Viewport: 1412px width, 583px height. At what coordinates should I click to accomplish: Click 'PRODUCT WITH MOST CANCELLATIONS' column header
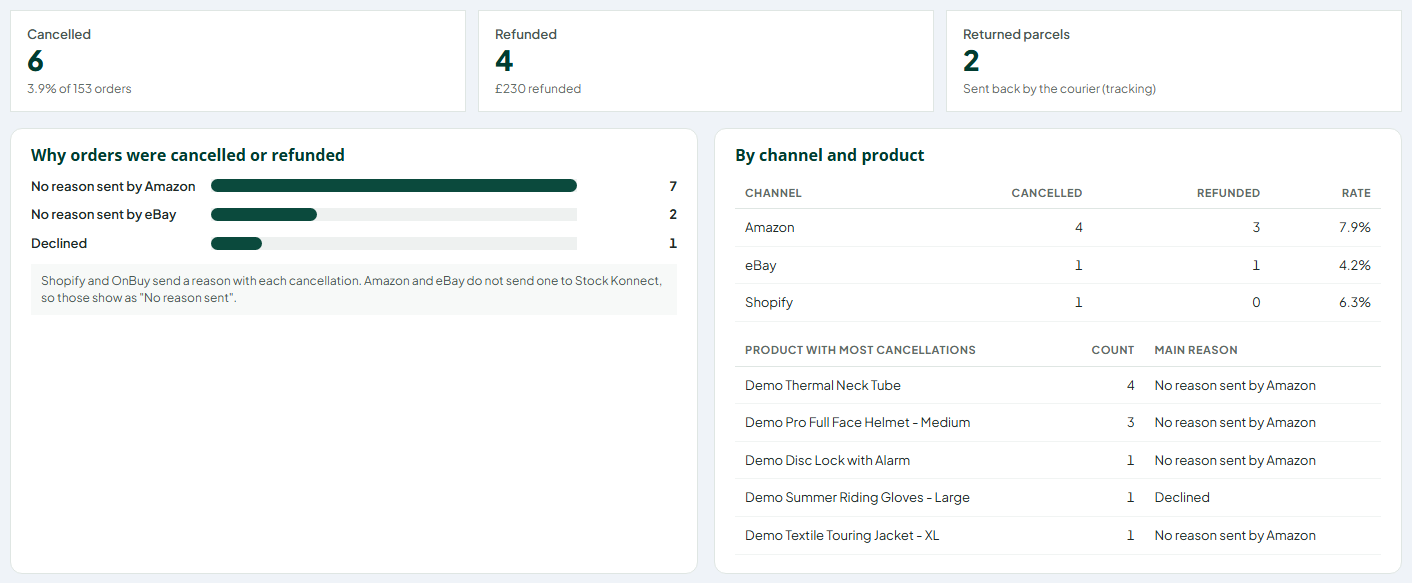click(860, 350)
